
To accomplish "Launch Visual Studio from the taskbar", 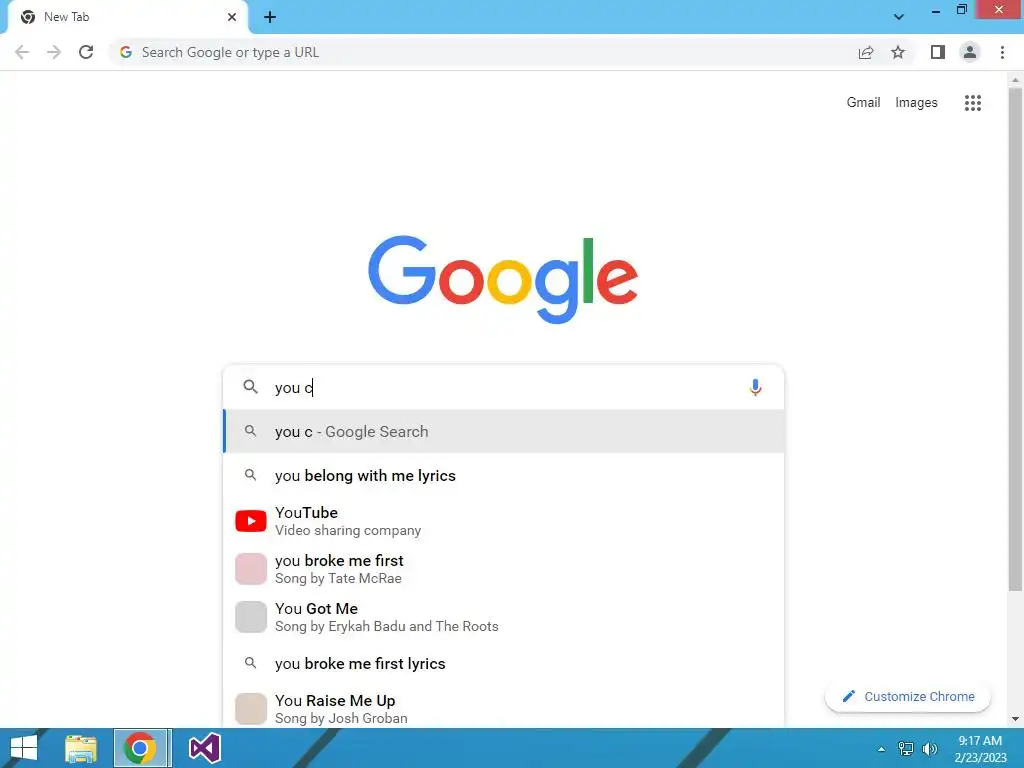I will pyautogui.click(x=204, y=748).
